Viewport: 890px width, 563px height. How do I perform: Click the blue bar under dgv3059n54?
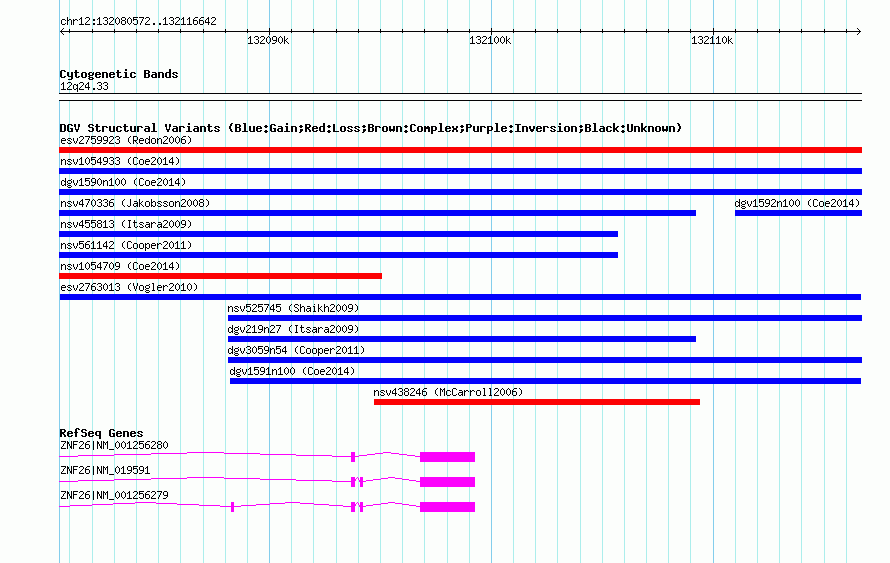point(545,360)
